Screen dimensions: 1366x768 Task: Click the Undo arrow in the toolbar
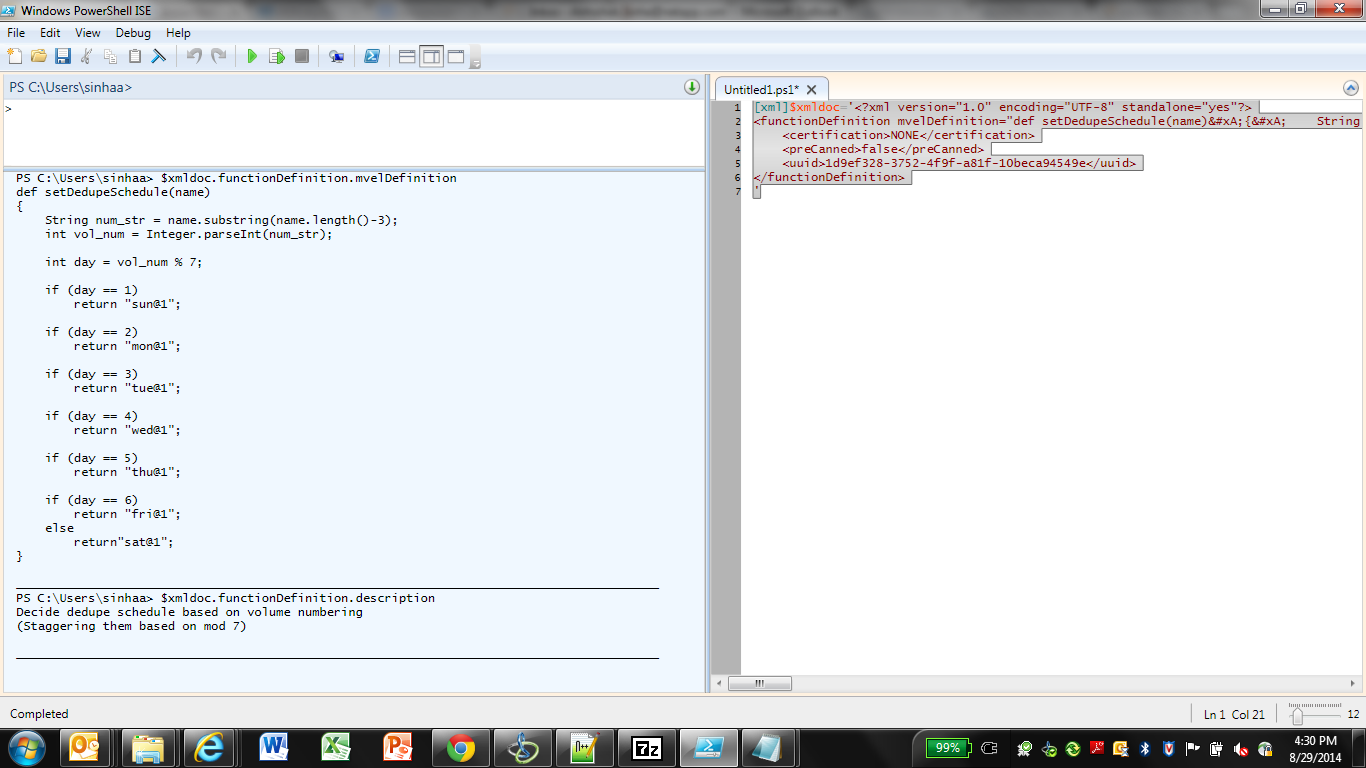(x=194, y=56)
